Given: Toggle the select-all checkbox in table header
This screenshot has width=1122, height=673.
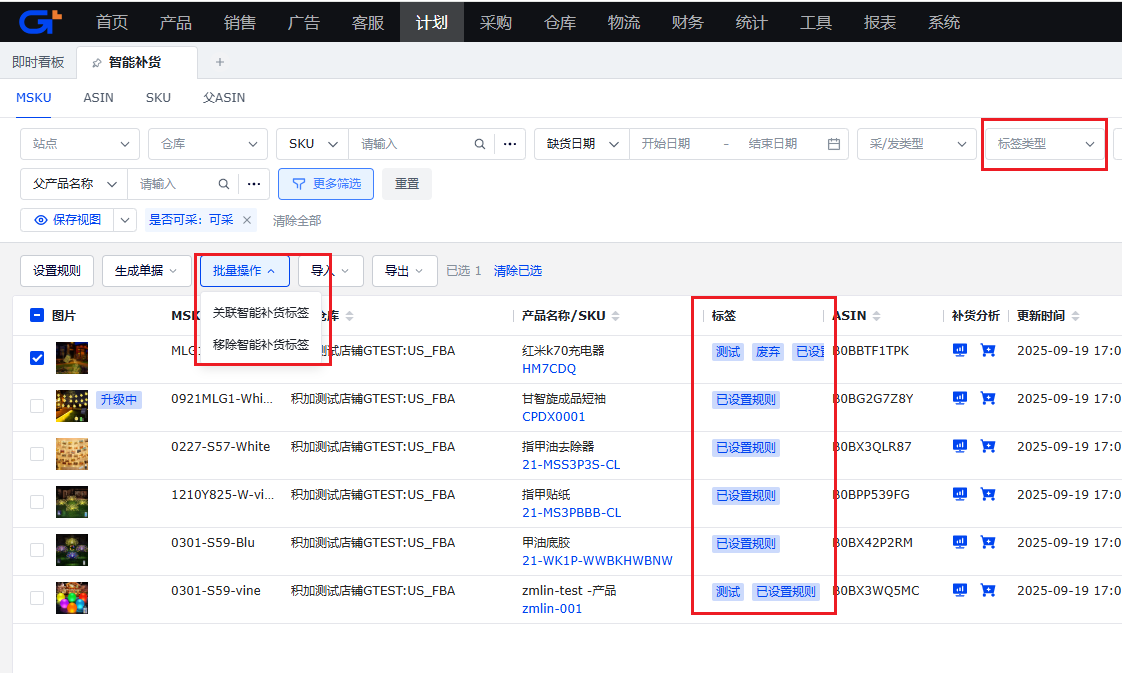Looking at the screenshot, I should click(37, 315).
